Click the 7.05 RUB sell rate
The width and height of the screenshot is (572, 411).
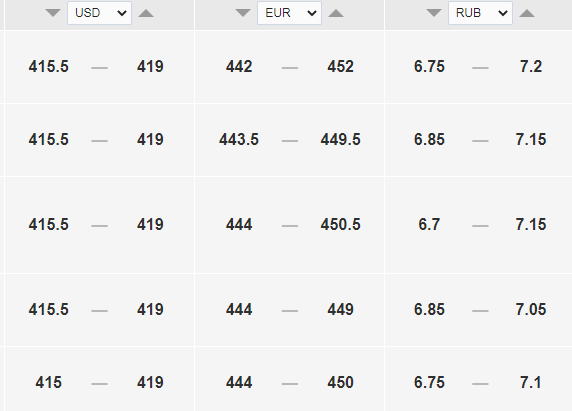(531, 310)
